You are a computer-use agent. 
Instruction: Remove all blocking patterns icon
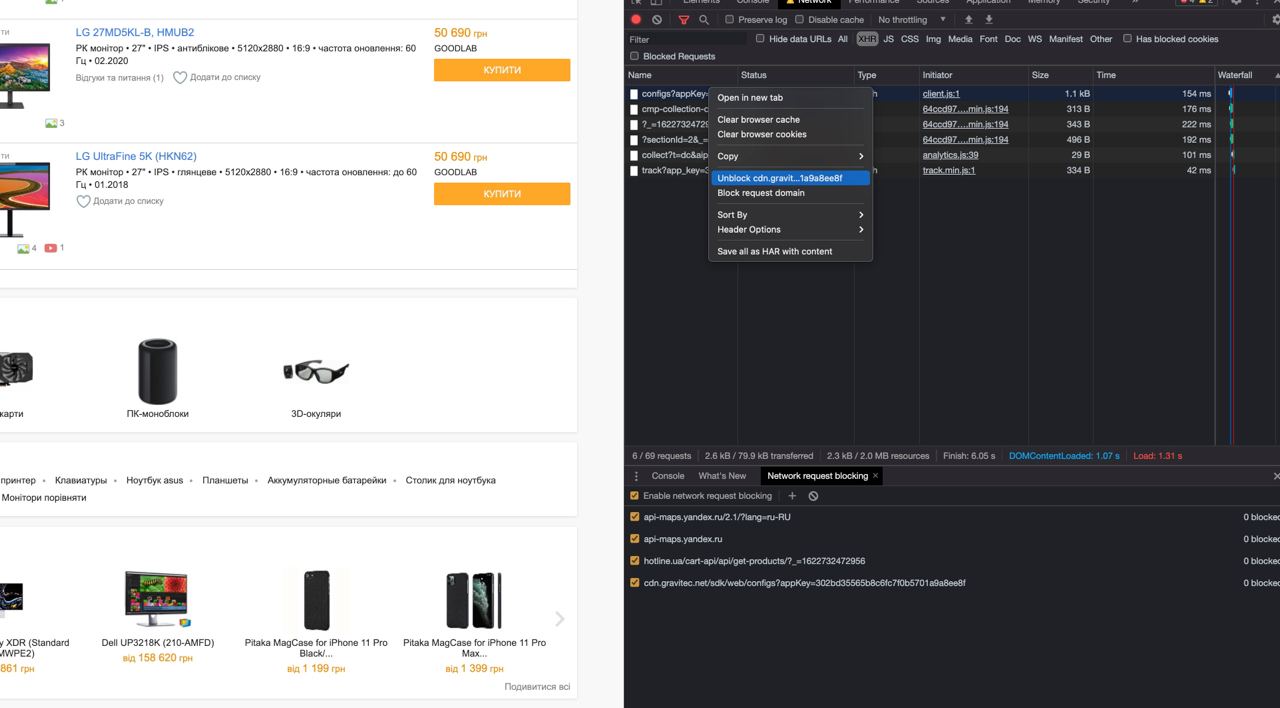[x=813, y=496]
